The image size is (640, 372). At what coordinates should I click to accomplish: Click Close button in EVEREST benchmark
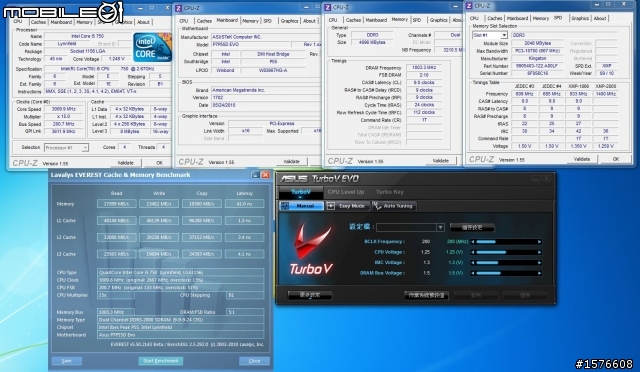(x=254, y=361)
